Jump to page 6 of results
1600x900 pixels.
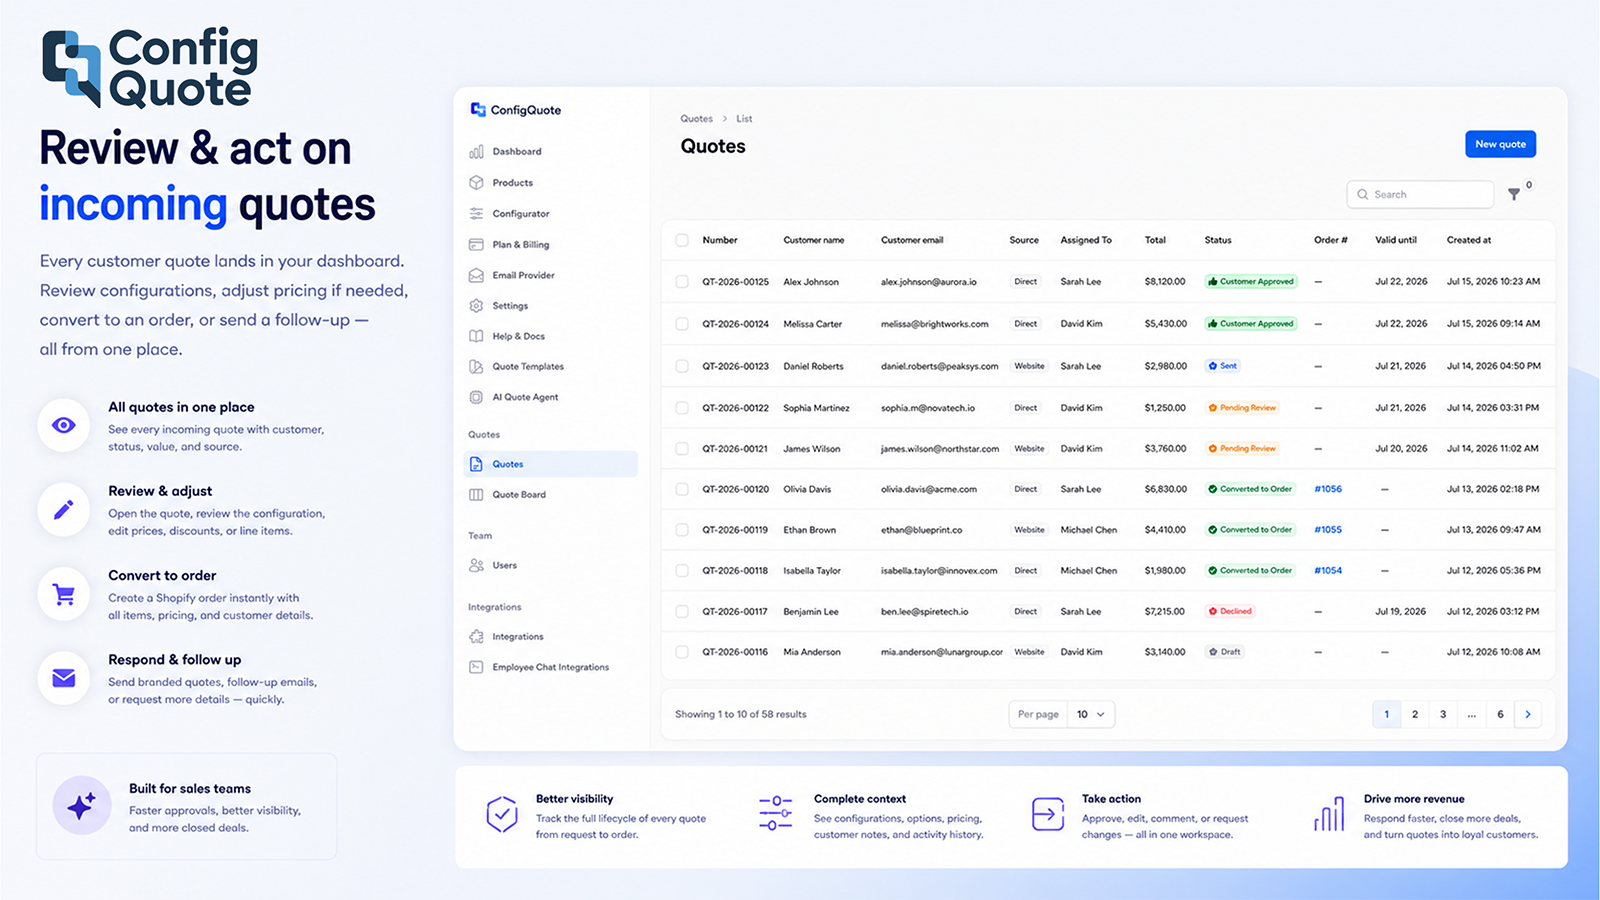1500,714
